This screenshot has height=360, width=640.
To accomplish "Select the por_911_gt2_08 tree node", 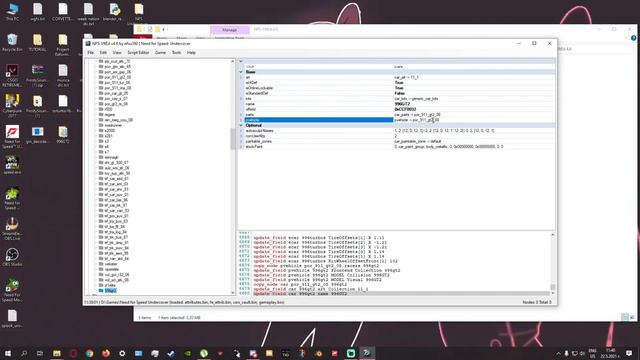I will click(118, 77).
